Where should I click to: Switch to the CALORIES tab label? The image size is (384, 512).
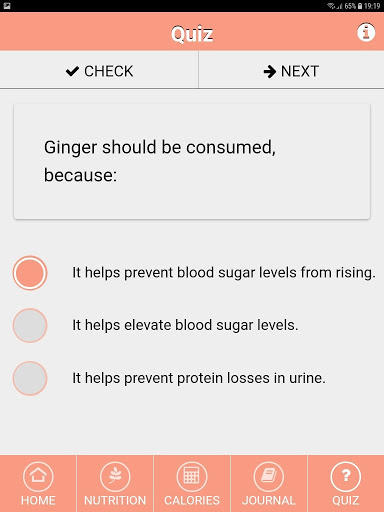point(192,500)
